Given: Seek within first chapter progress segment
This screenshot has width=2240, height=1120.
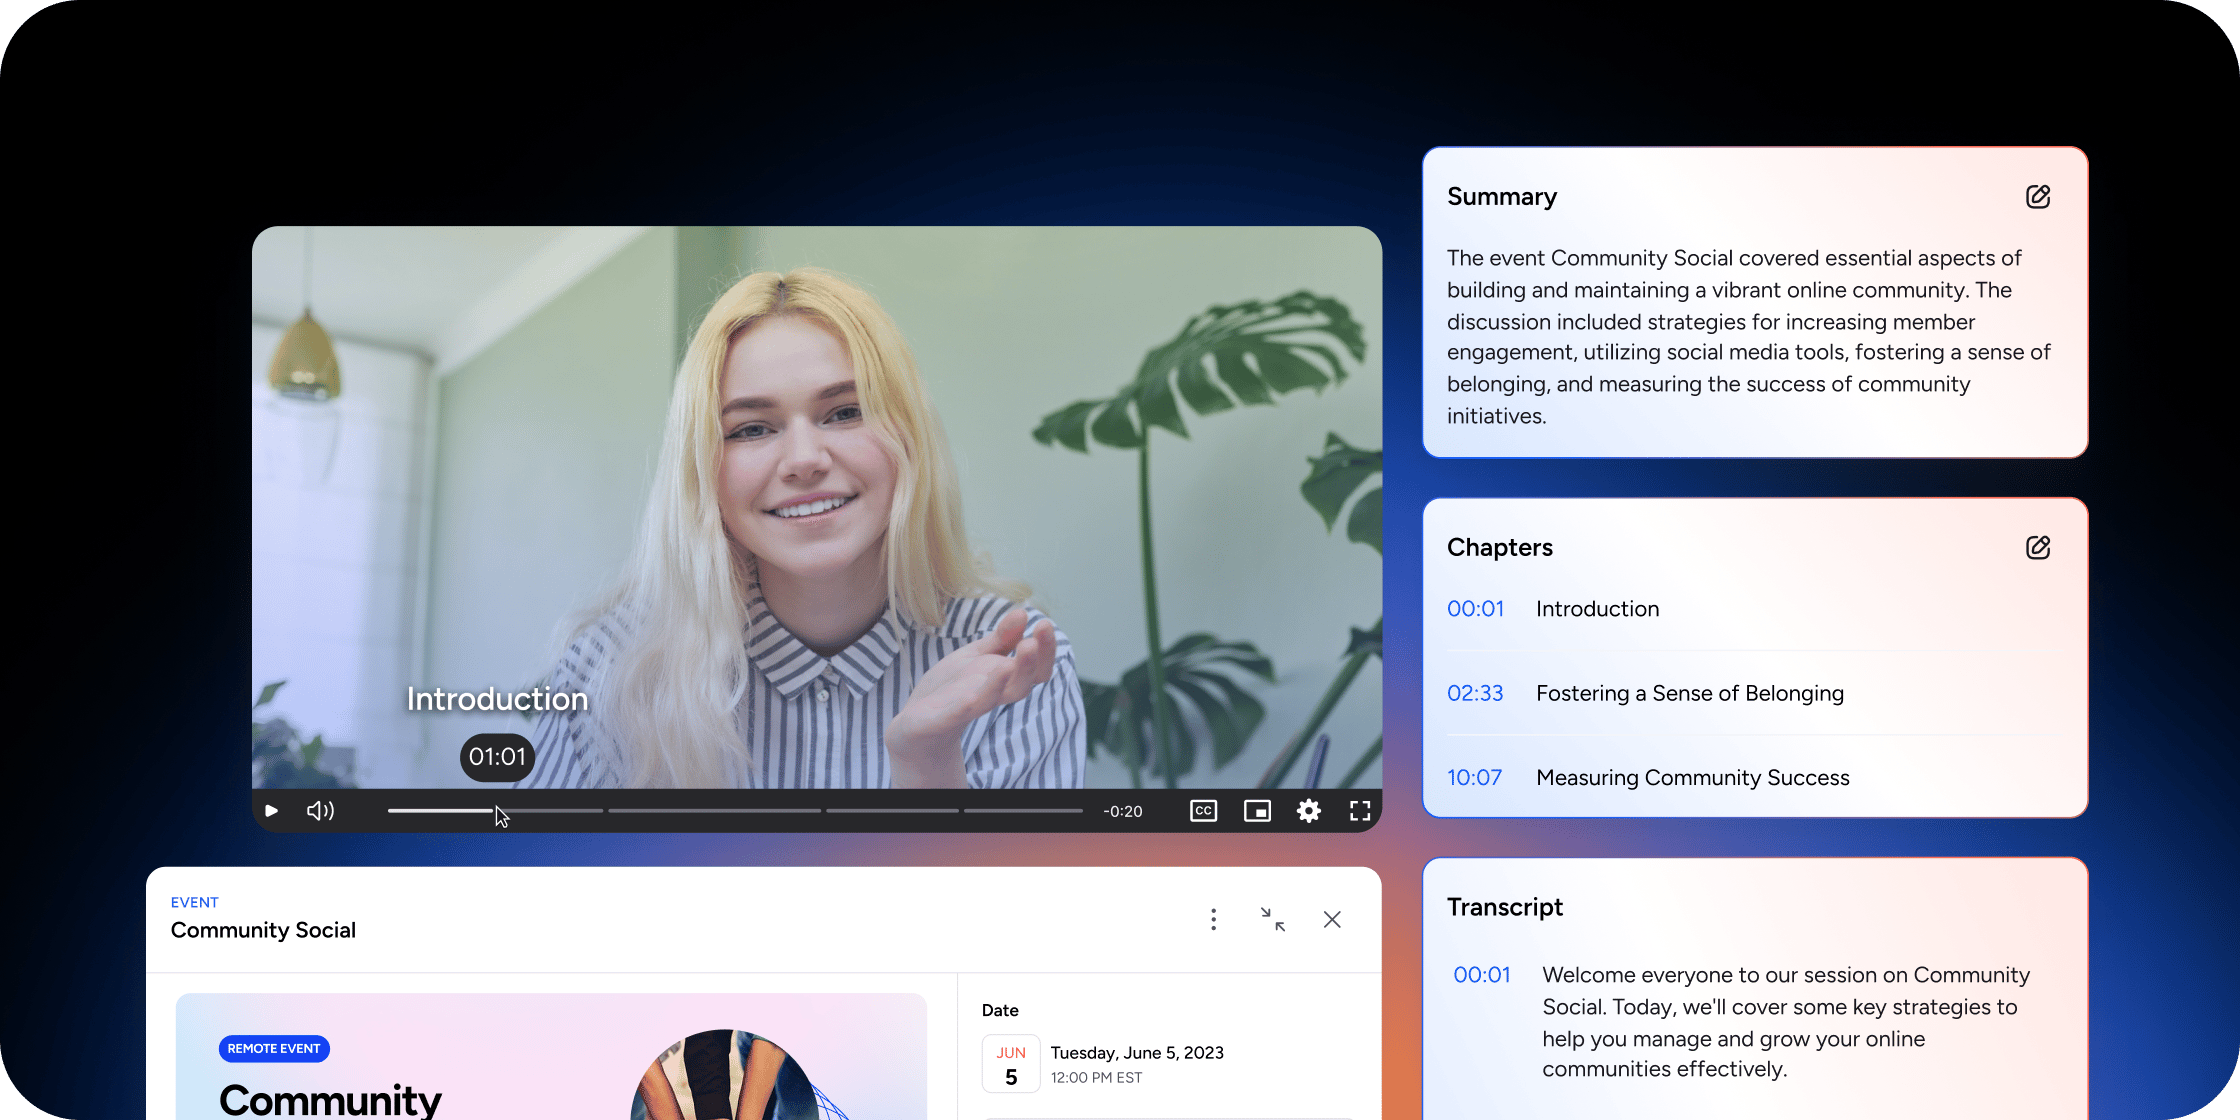Looking at the screenshot, I should coord(495,811).
